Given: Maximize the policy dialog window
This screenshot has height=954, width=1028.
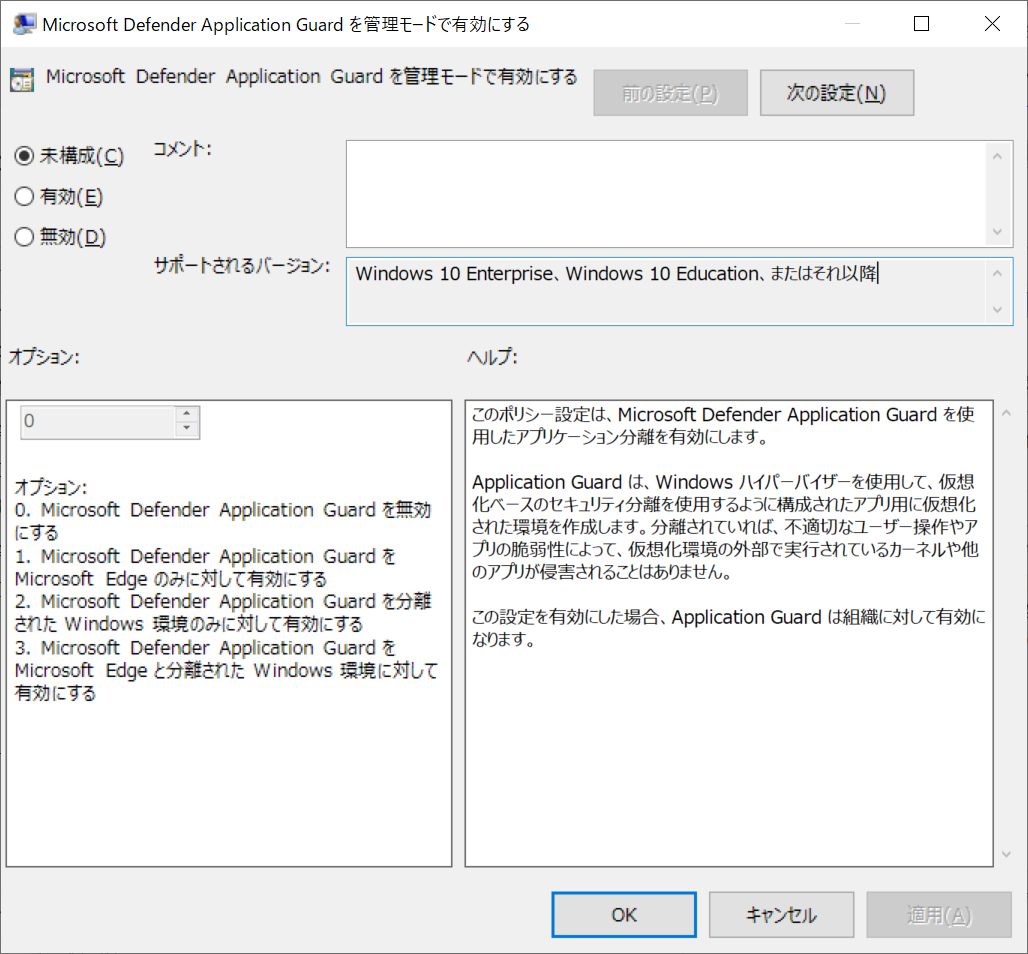Looking at the screenshot, I should coord(921,24).
